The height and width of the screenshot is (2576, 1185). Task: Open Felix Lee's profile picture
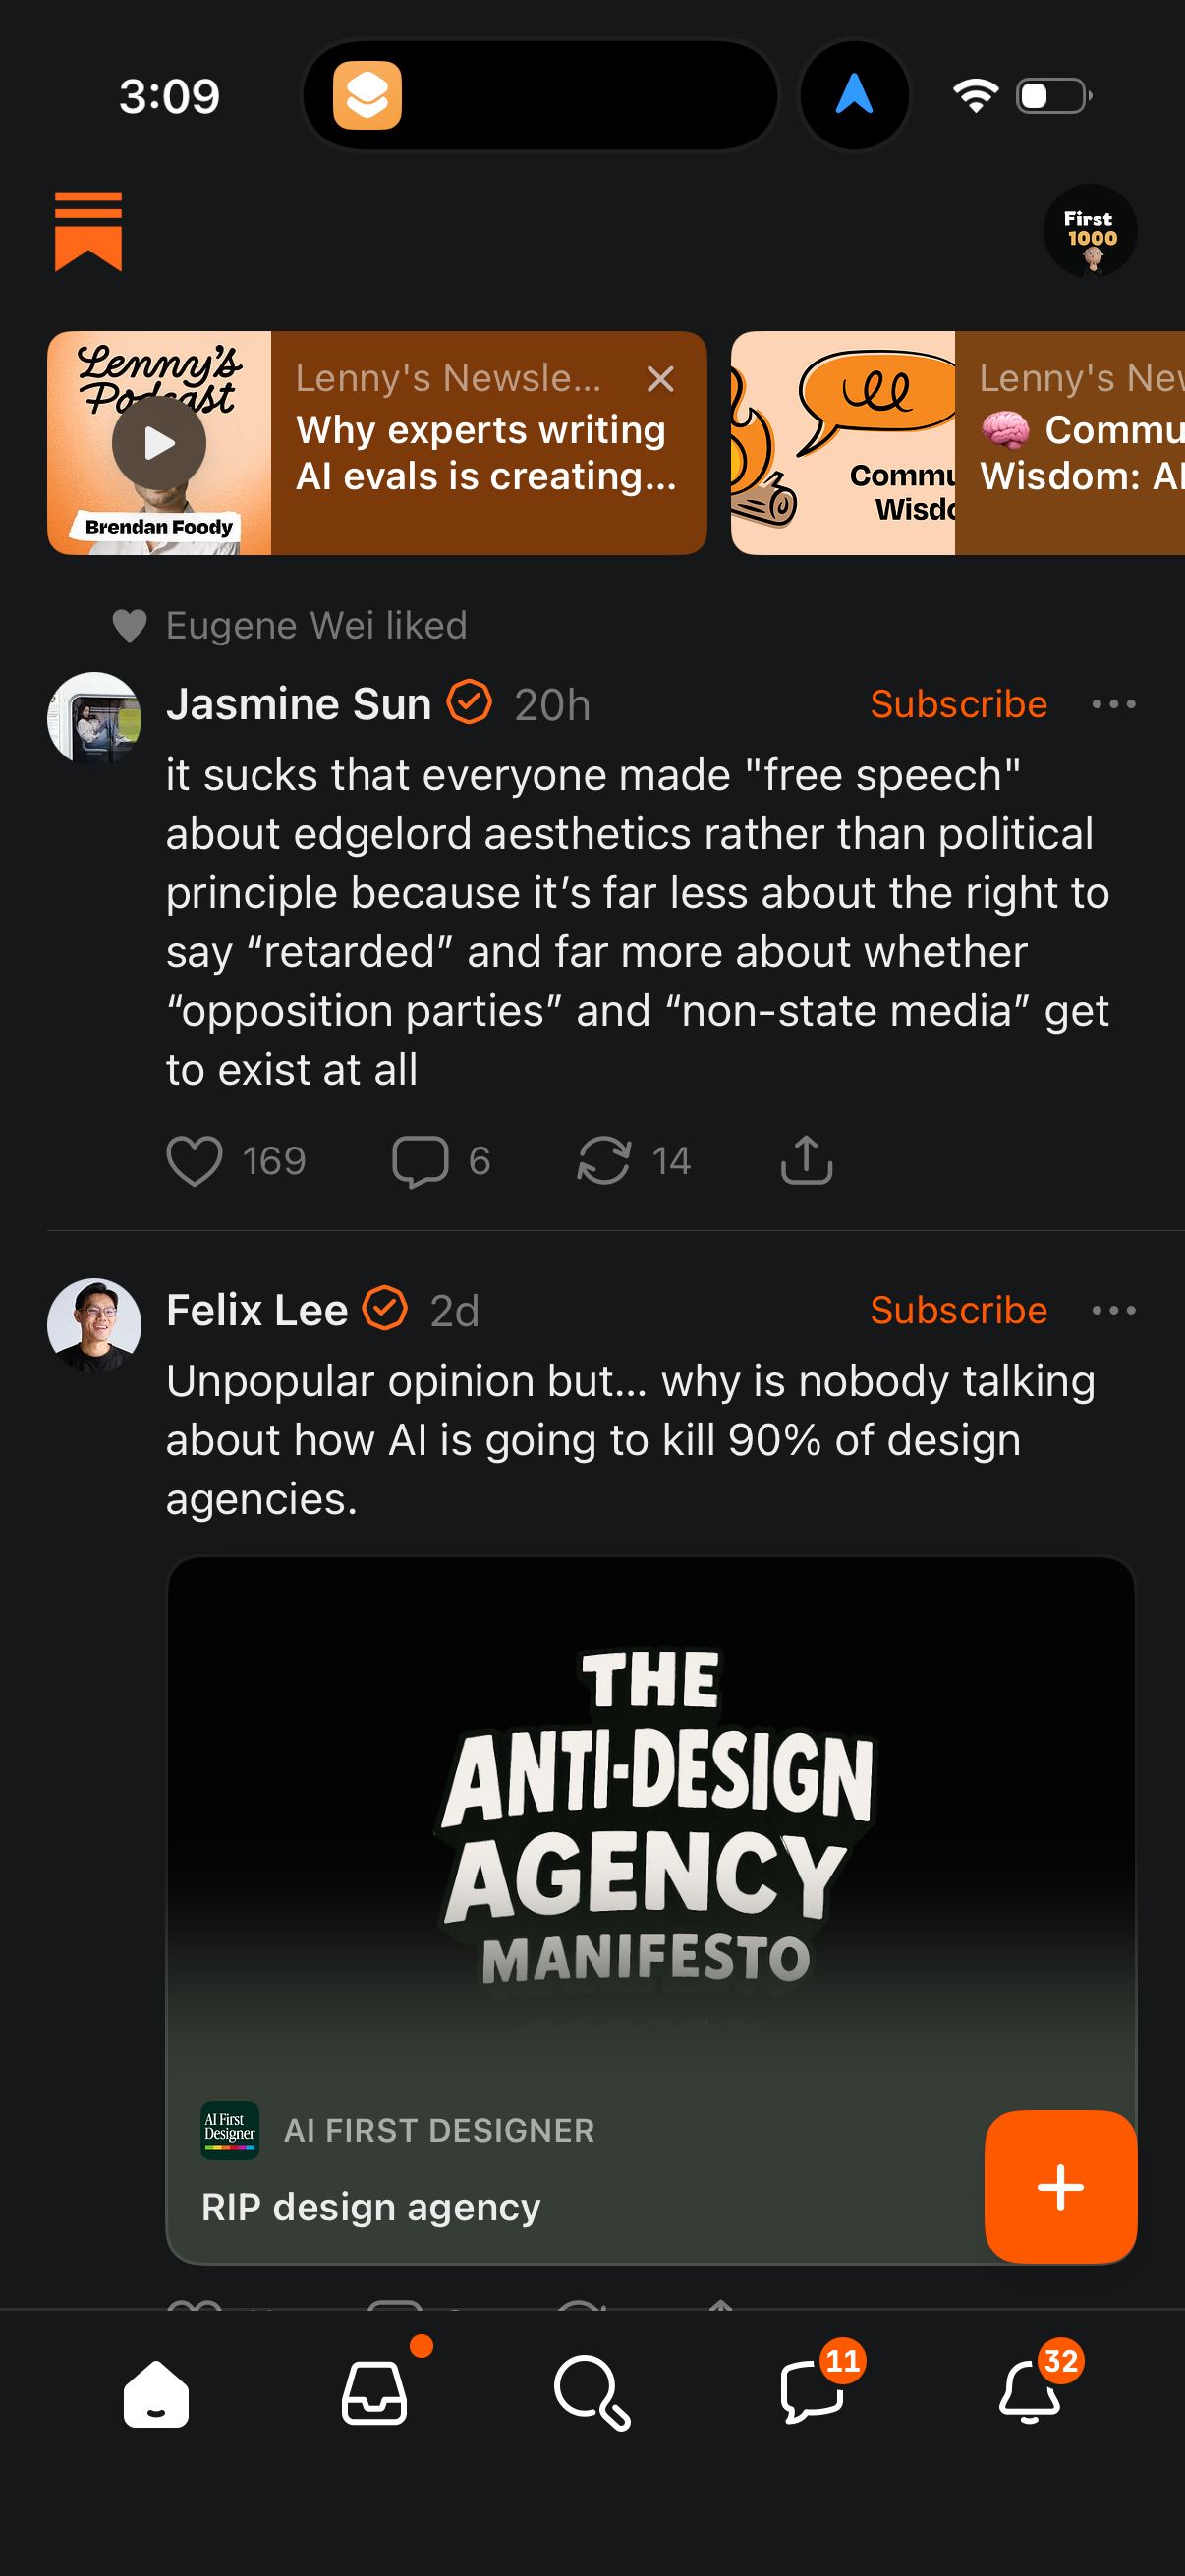coord(94,1324)
